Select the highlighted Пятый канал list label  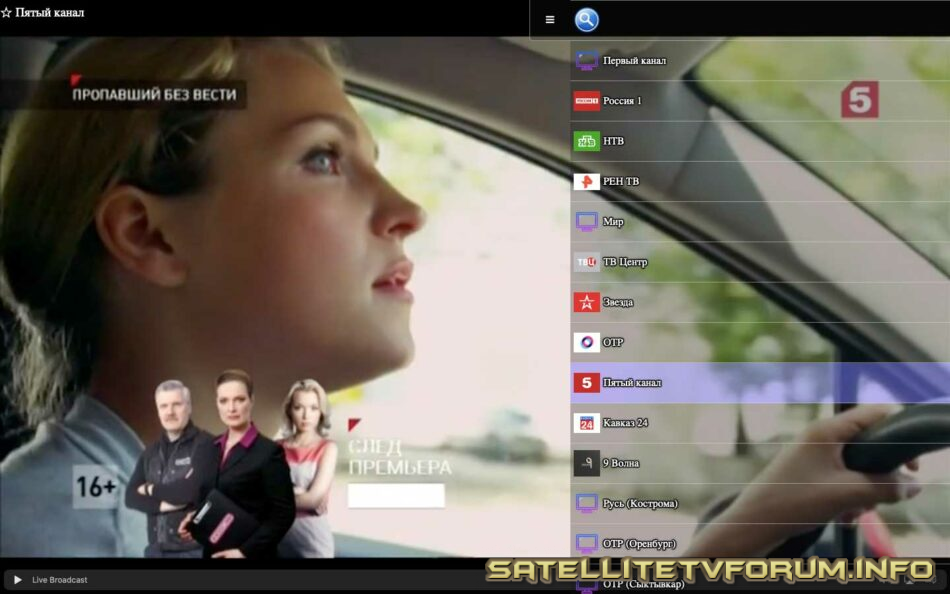click(x=632, y=382)
